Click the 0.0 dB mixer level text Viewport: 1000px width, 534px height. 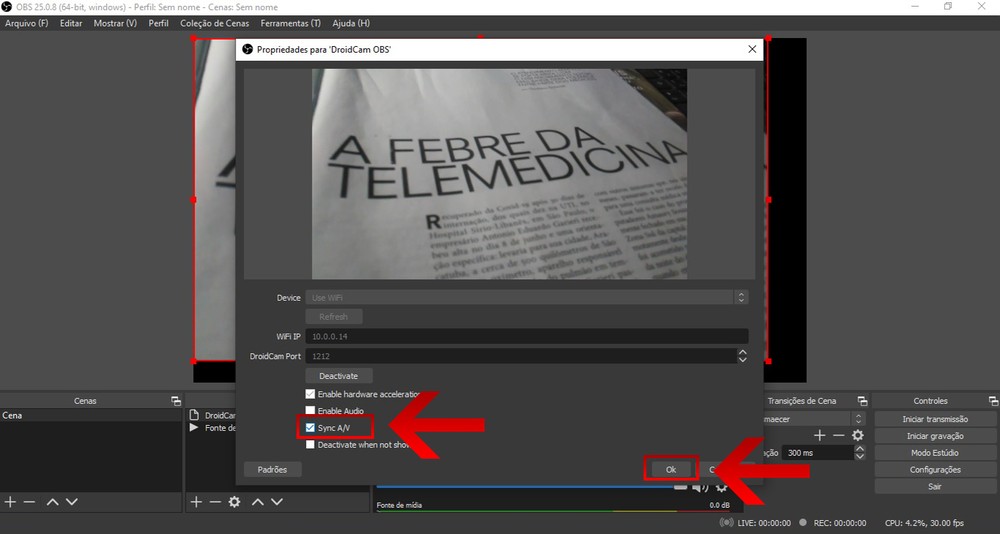pos(719,505)
